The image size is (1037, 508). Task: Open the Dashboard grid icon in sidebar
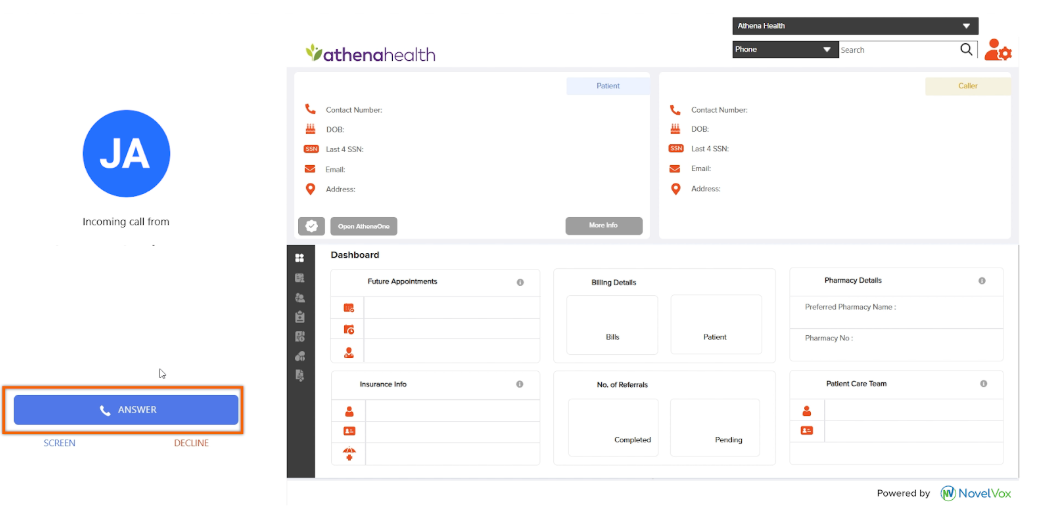pyautogui.click(x=300, y=258)
